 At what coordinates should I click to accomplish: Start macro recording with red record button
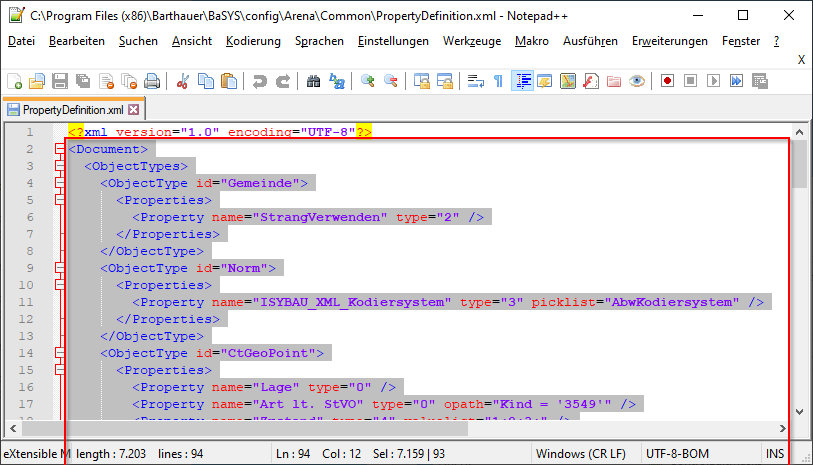click(666, 81)
